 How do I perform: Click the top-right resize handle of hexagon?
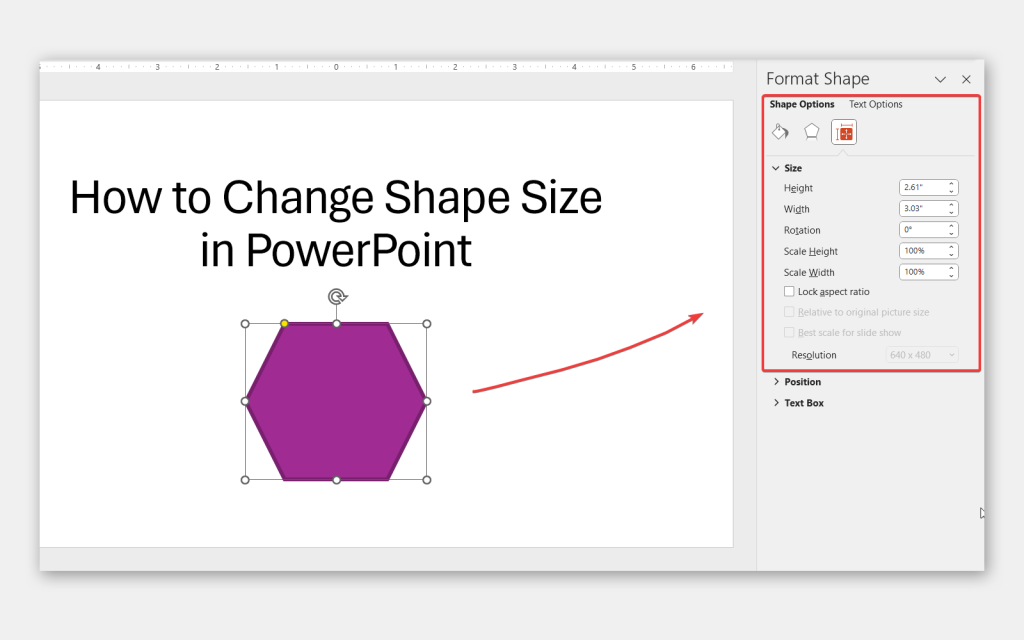427,323
